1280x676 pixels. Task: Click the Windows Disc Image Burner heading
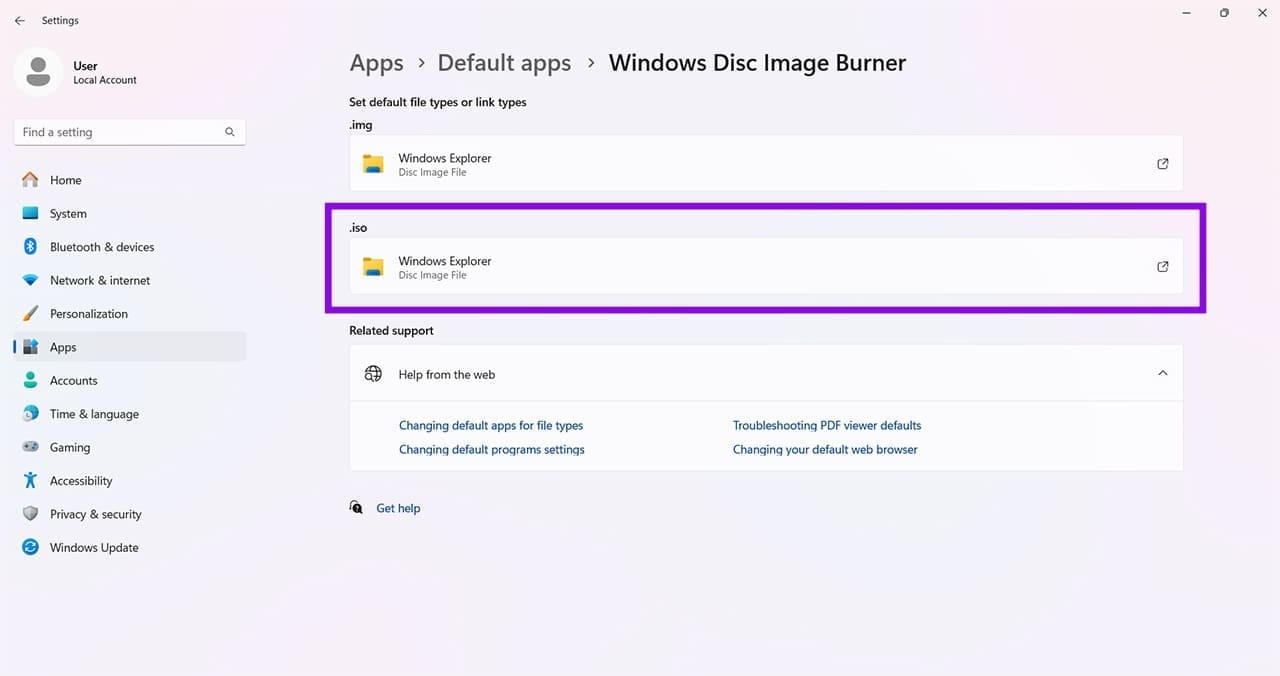click(x=757, y=63)
